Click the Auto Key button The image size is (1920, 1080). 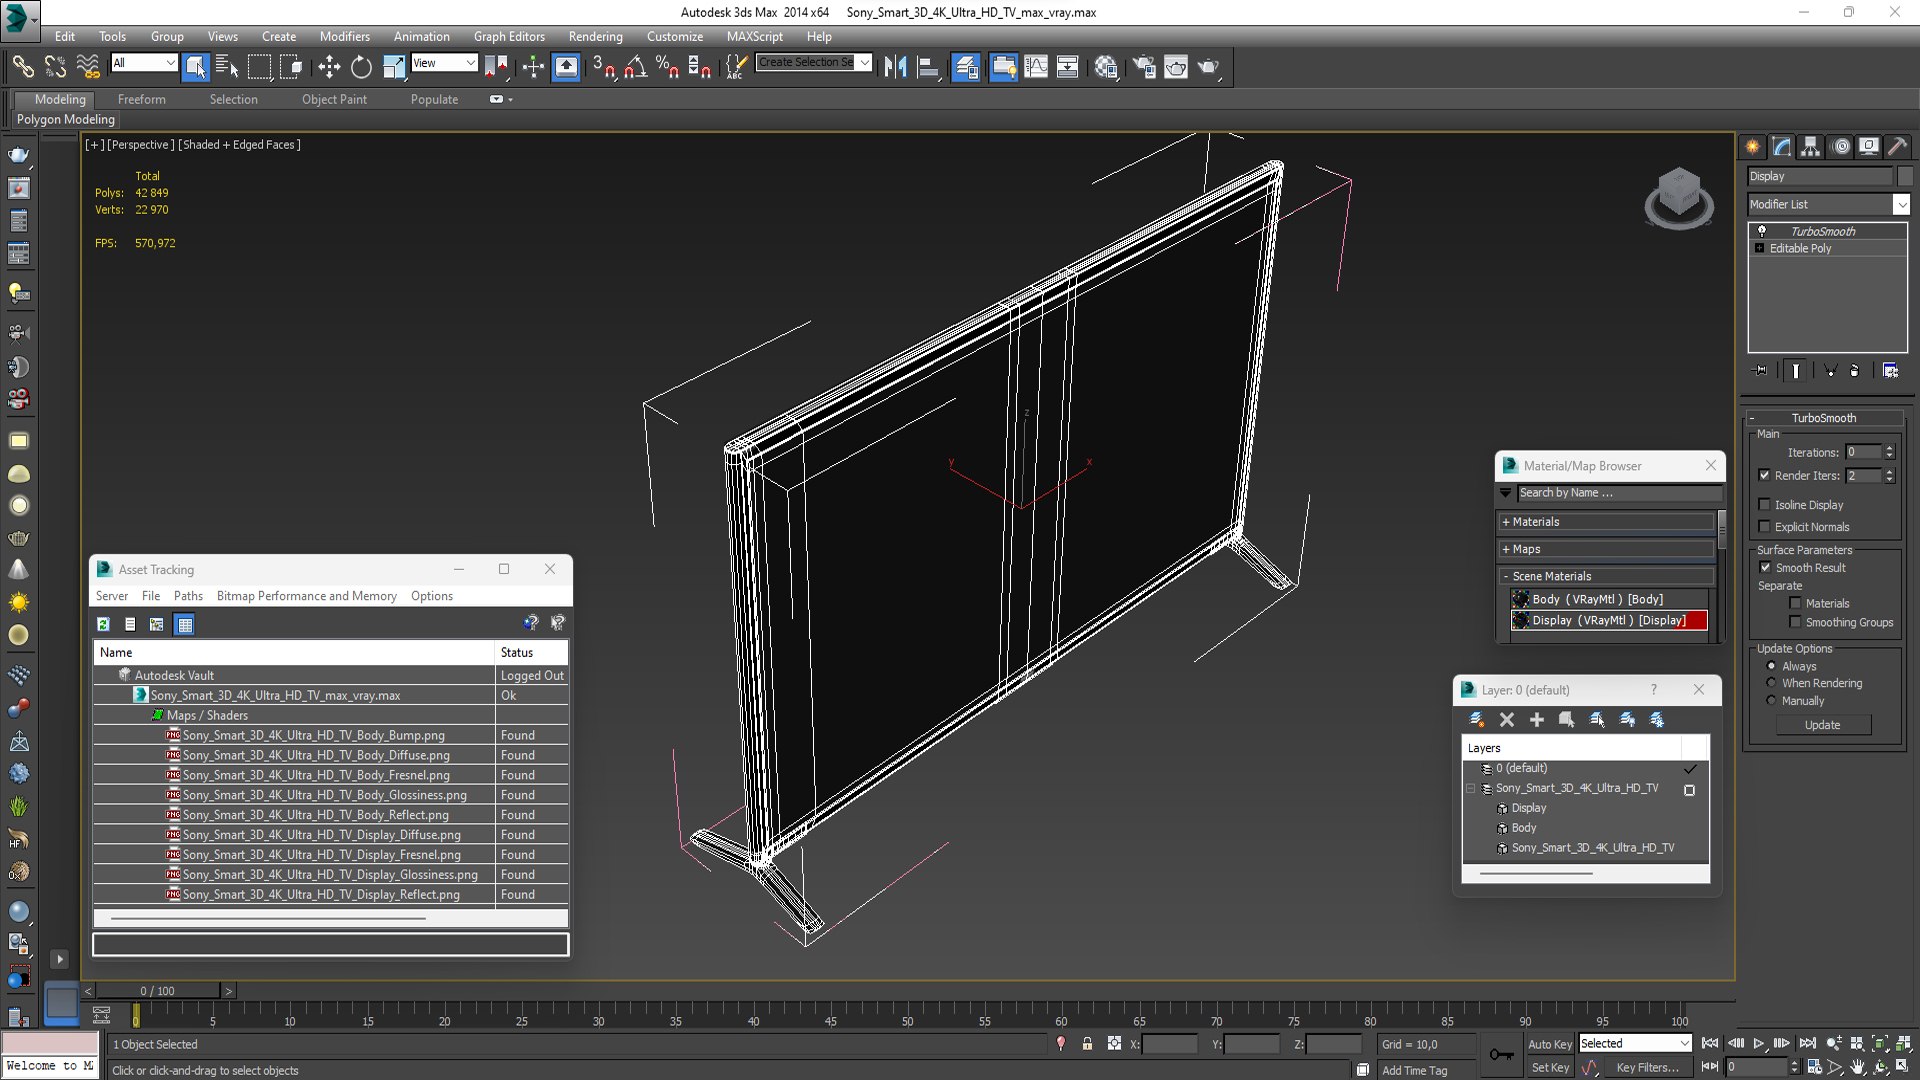(x=1549, y=1044)
